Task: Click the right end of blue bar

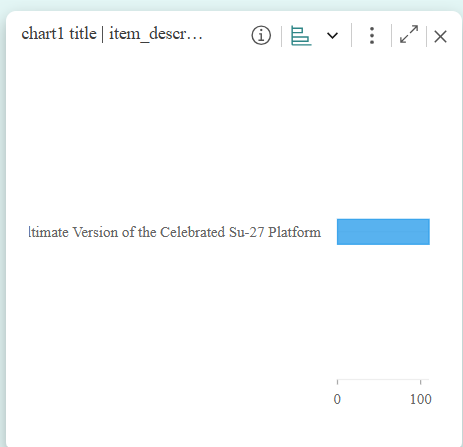Action: click(x=427, y=232)
